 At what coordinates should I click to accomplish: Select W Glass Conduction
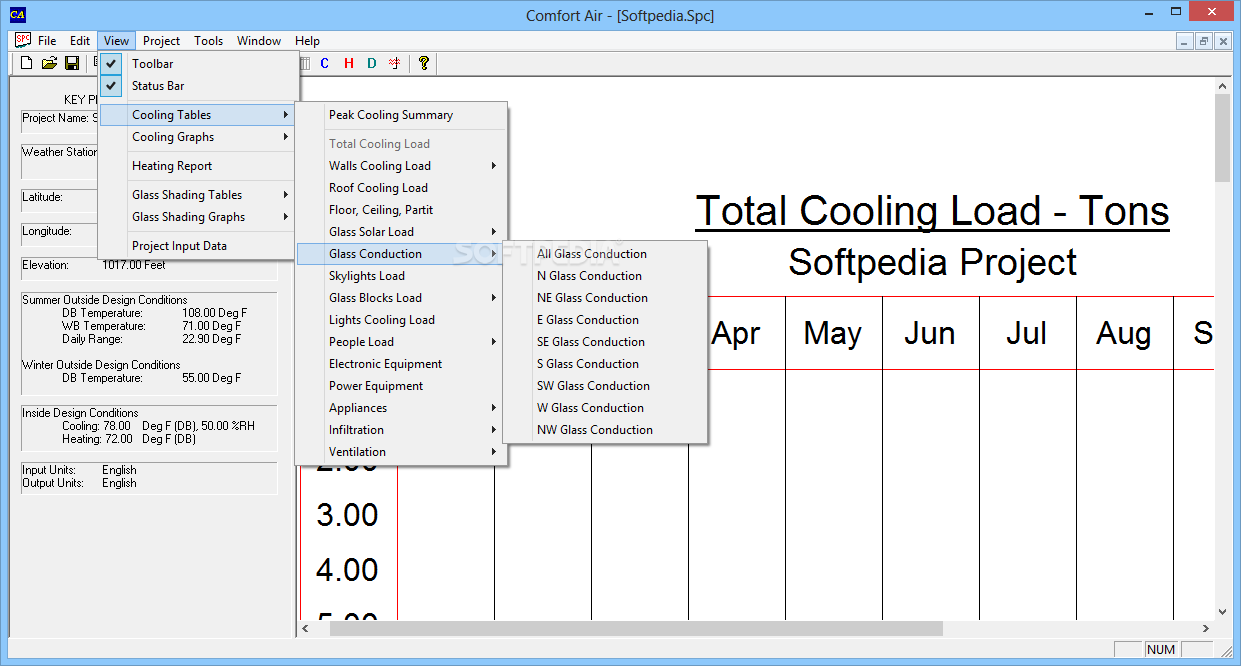coord(605,408)
